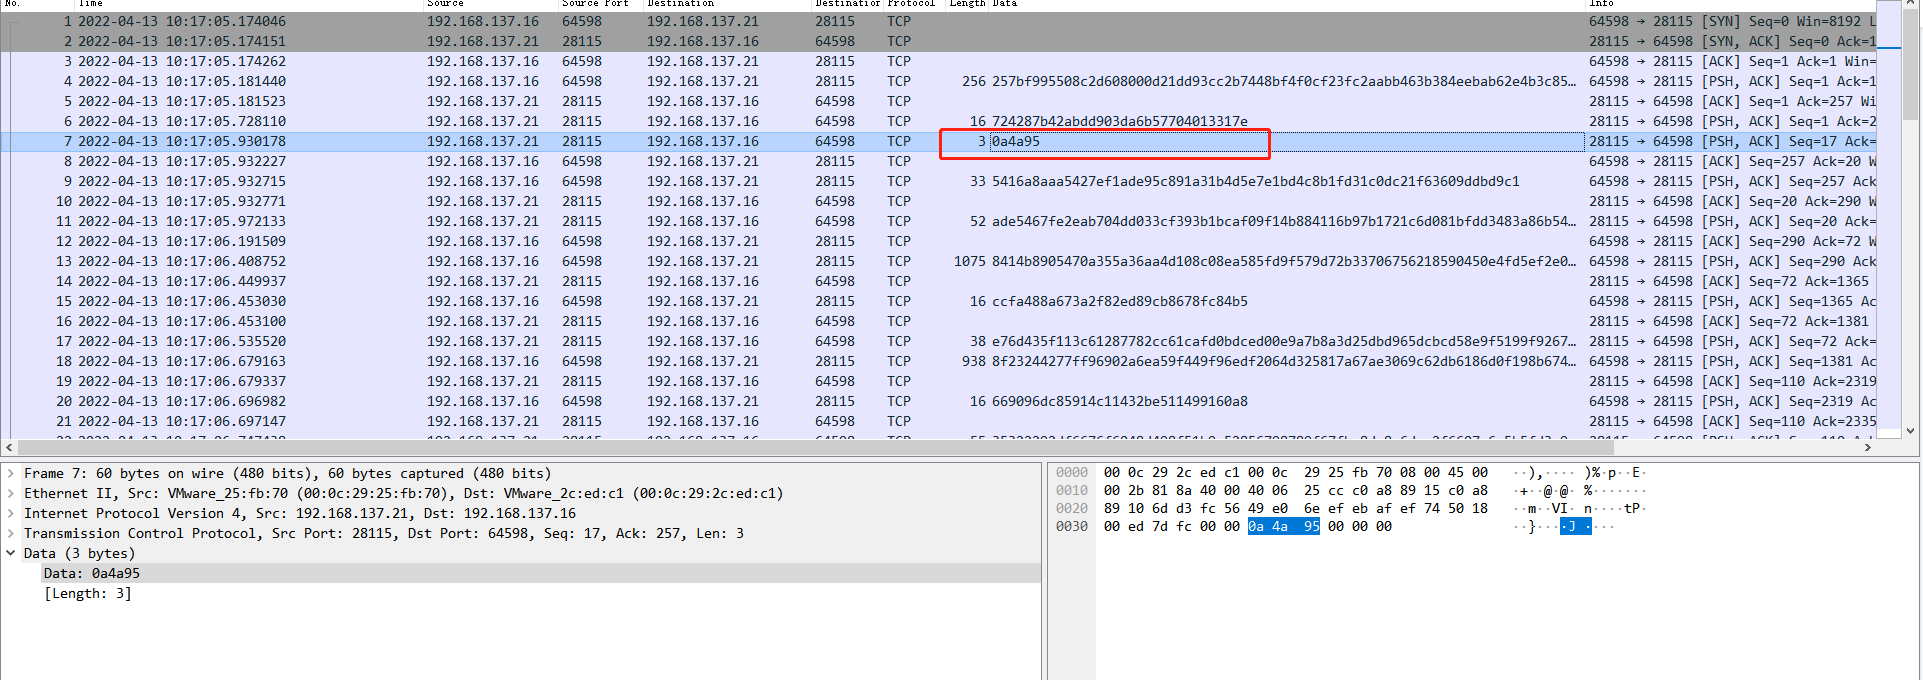
Task: Click hex offset row 0010
Action: click(x=1072, y=490)
